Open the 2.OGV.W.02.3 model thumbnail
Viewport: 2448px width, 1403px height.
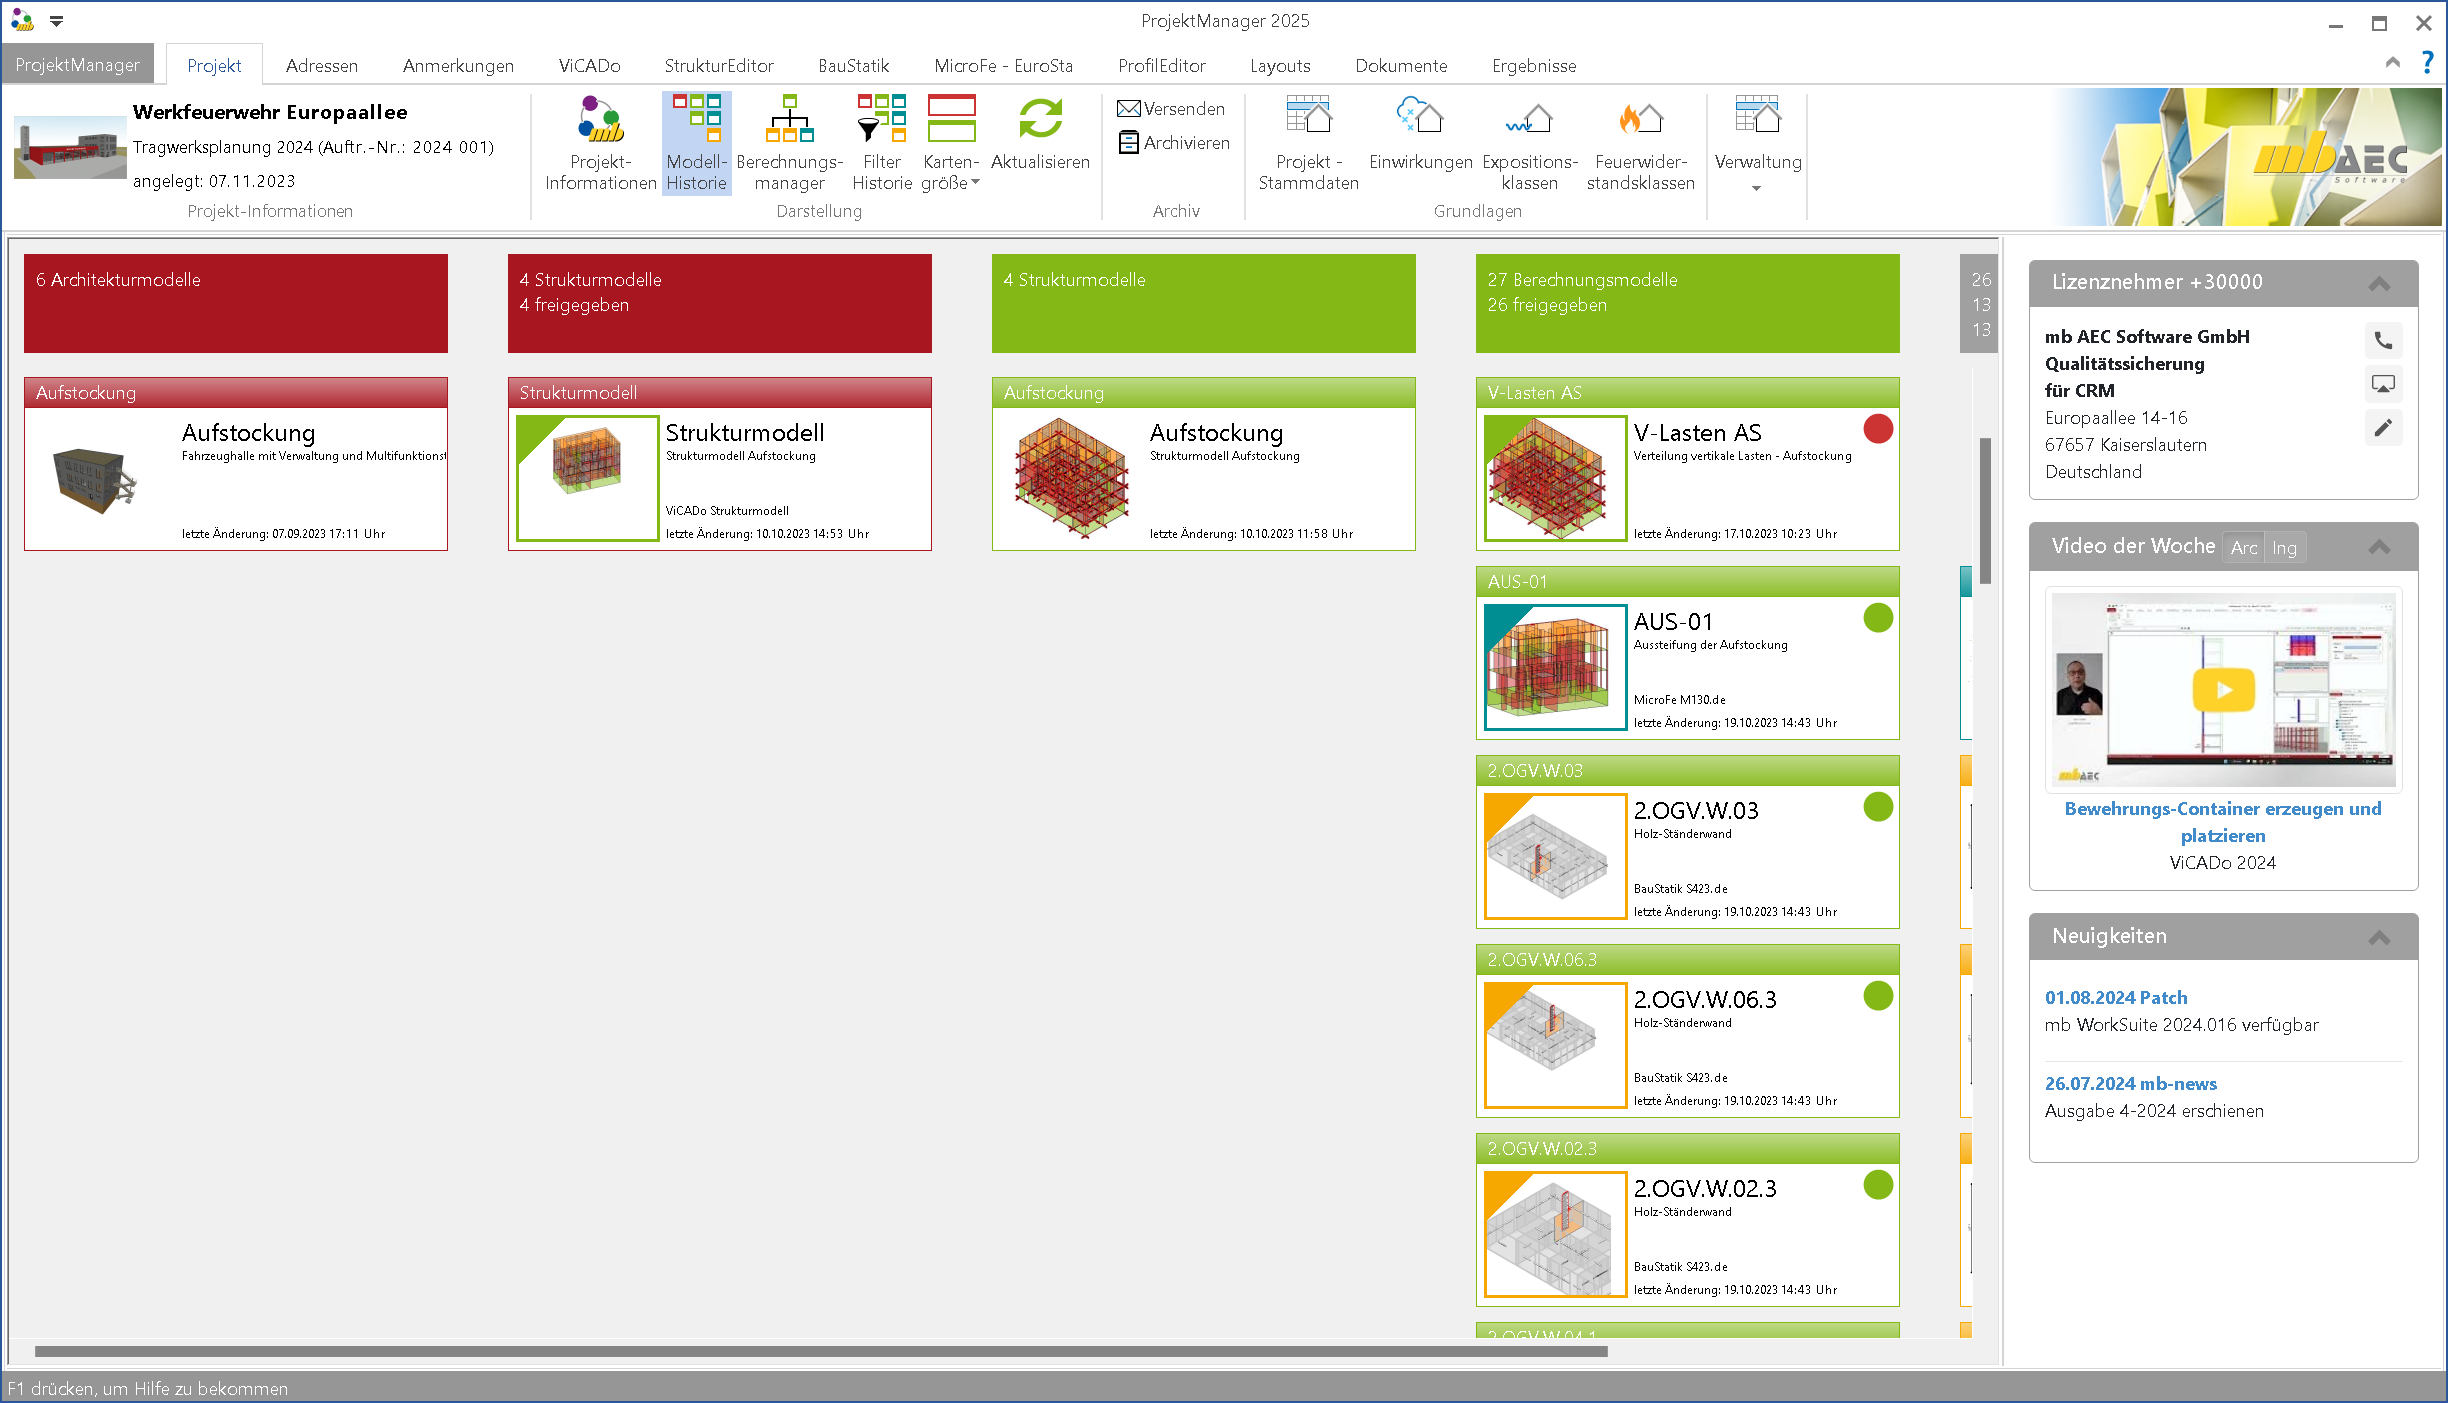(1555, 1235)
